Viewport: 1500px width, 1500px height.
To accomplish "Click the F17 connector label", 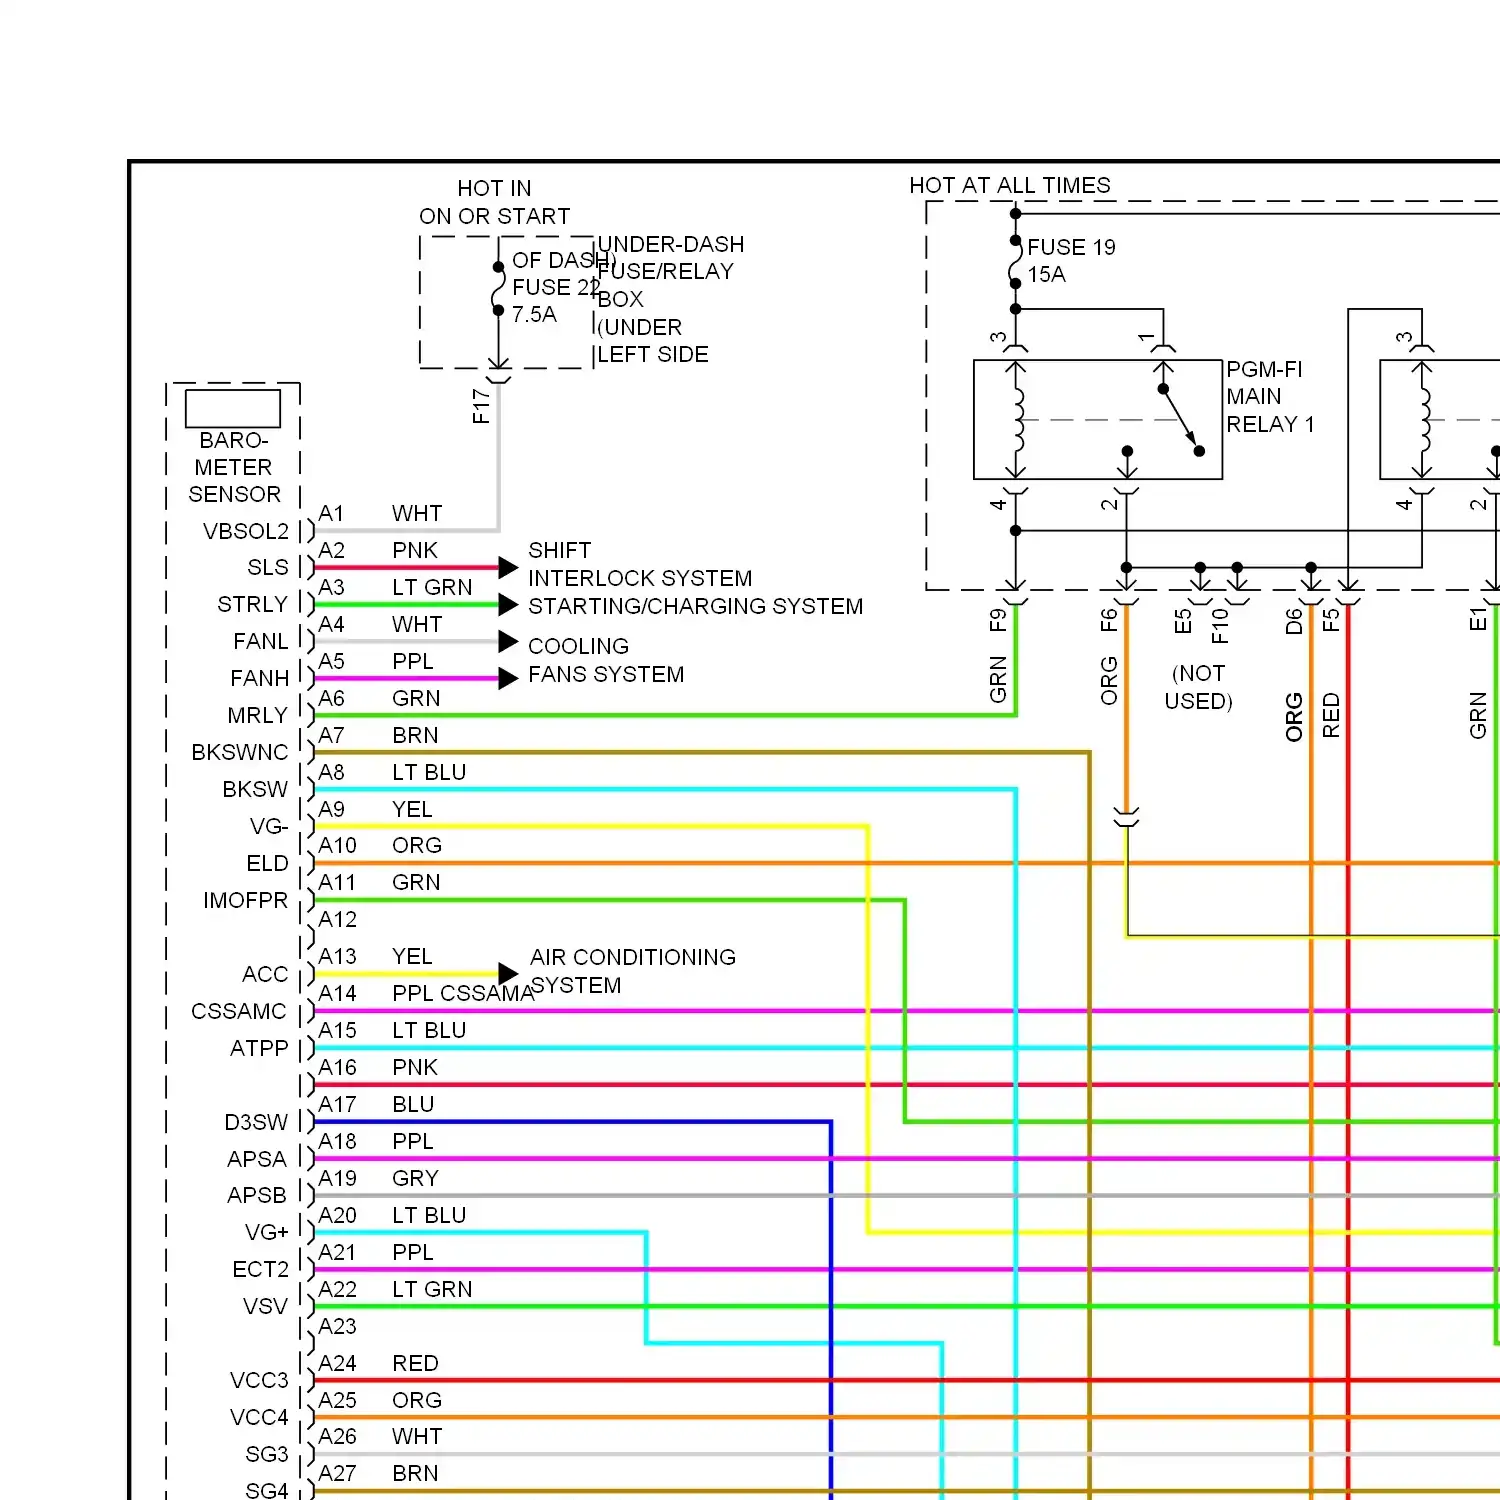I will [x=481, y=406].
